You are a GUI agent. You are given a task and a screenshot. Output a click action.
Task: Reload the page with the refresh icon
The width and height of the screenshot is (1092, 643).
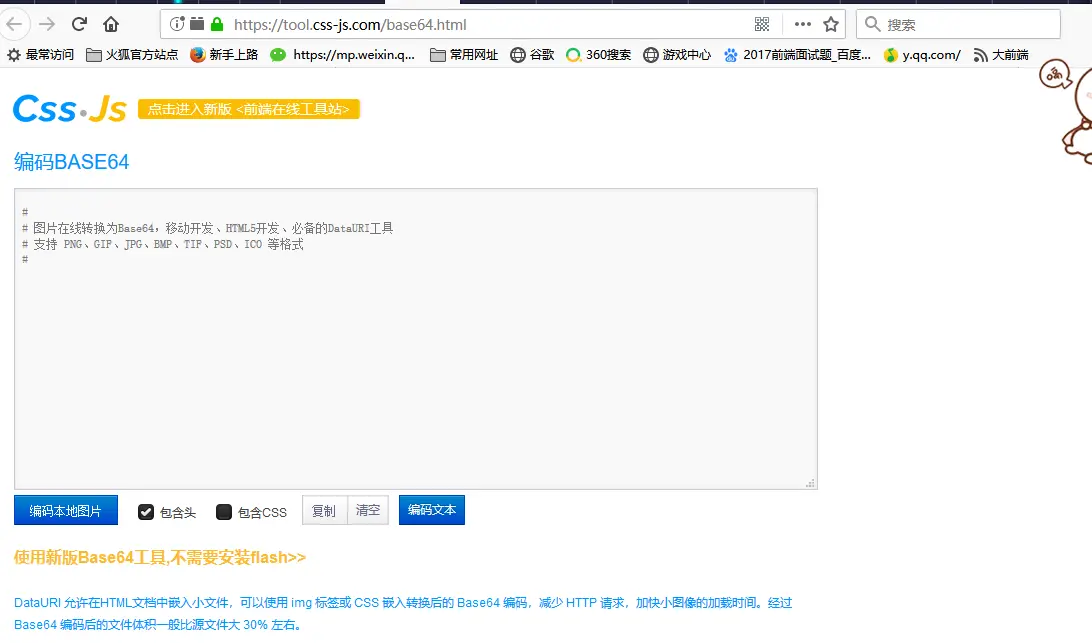(x=79, y=24)
